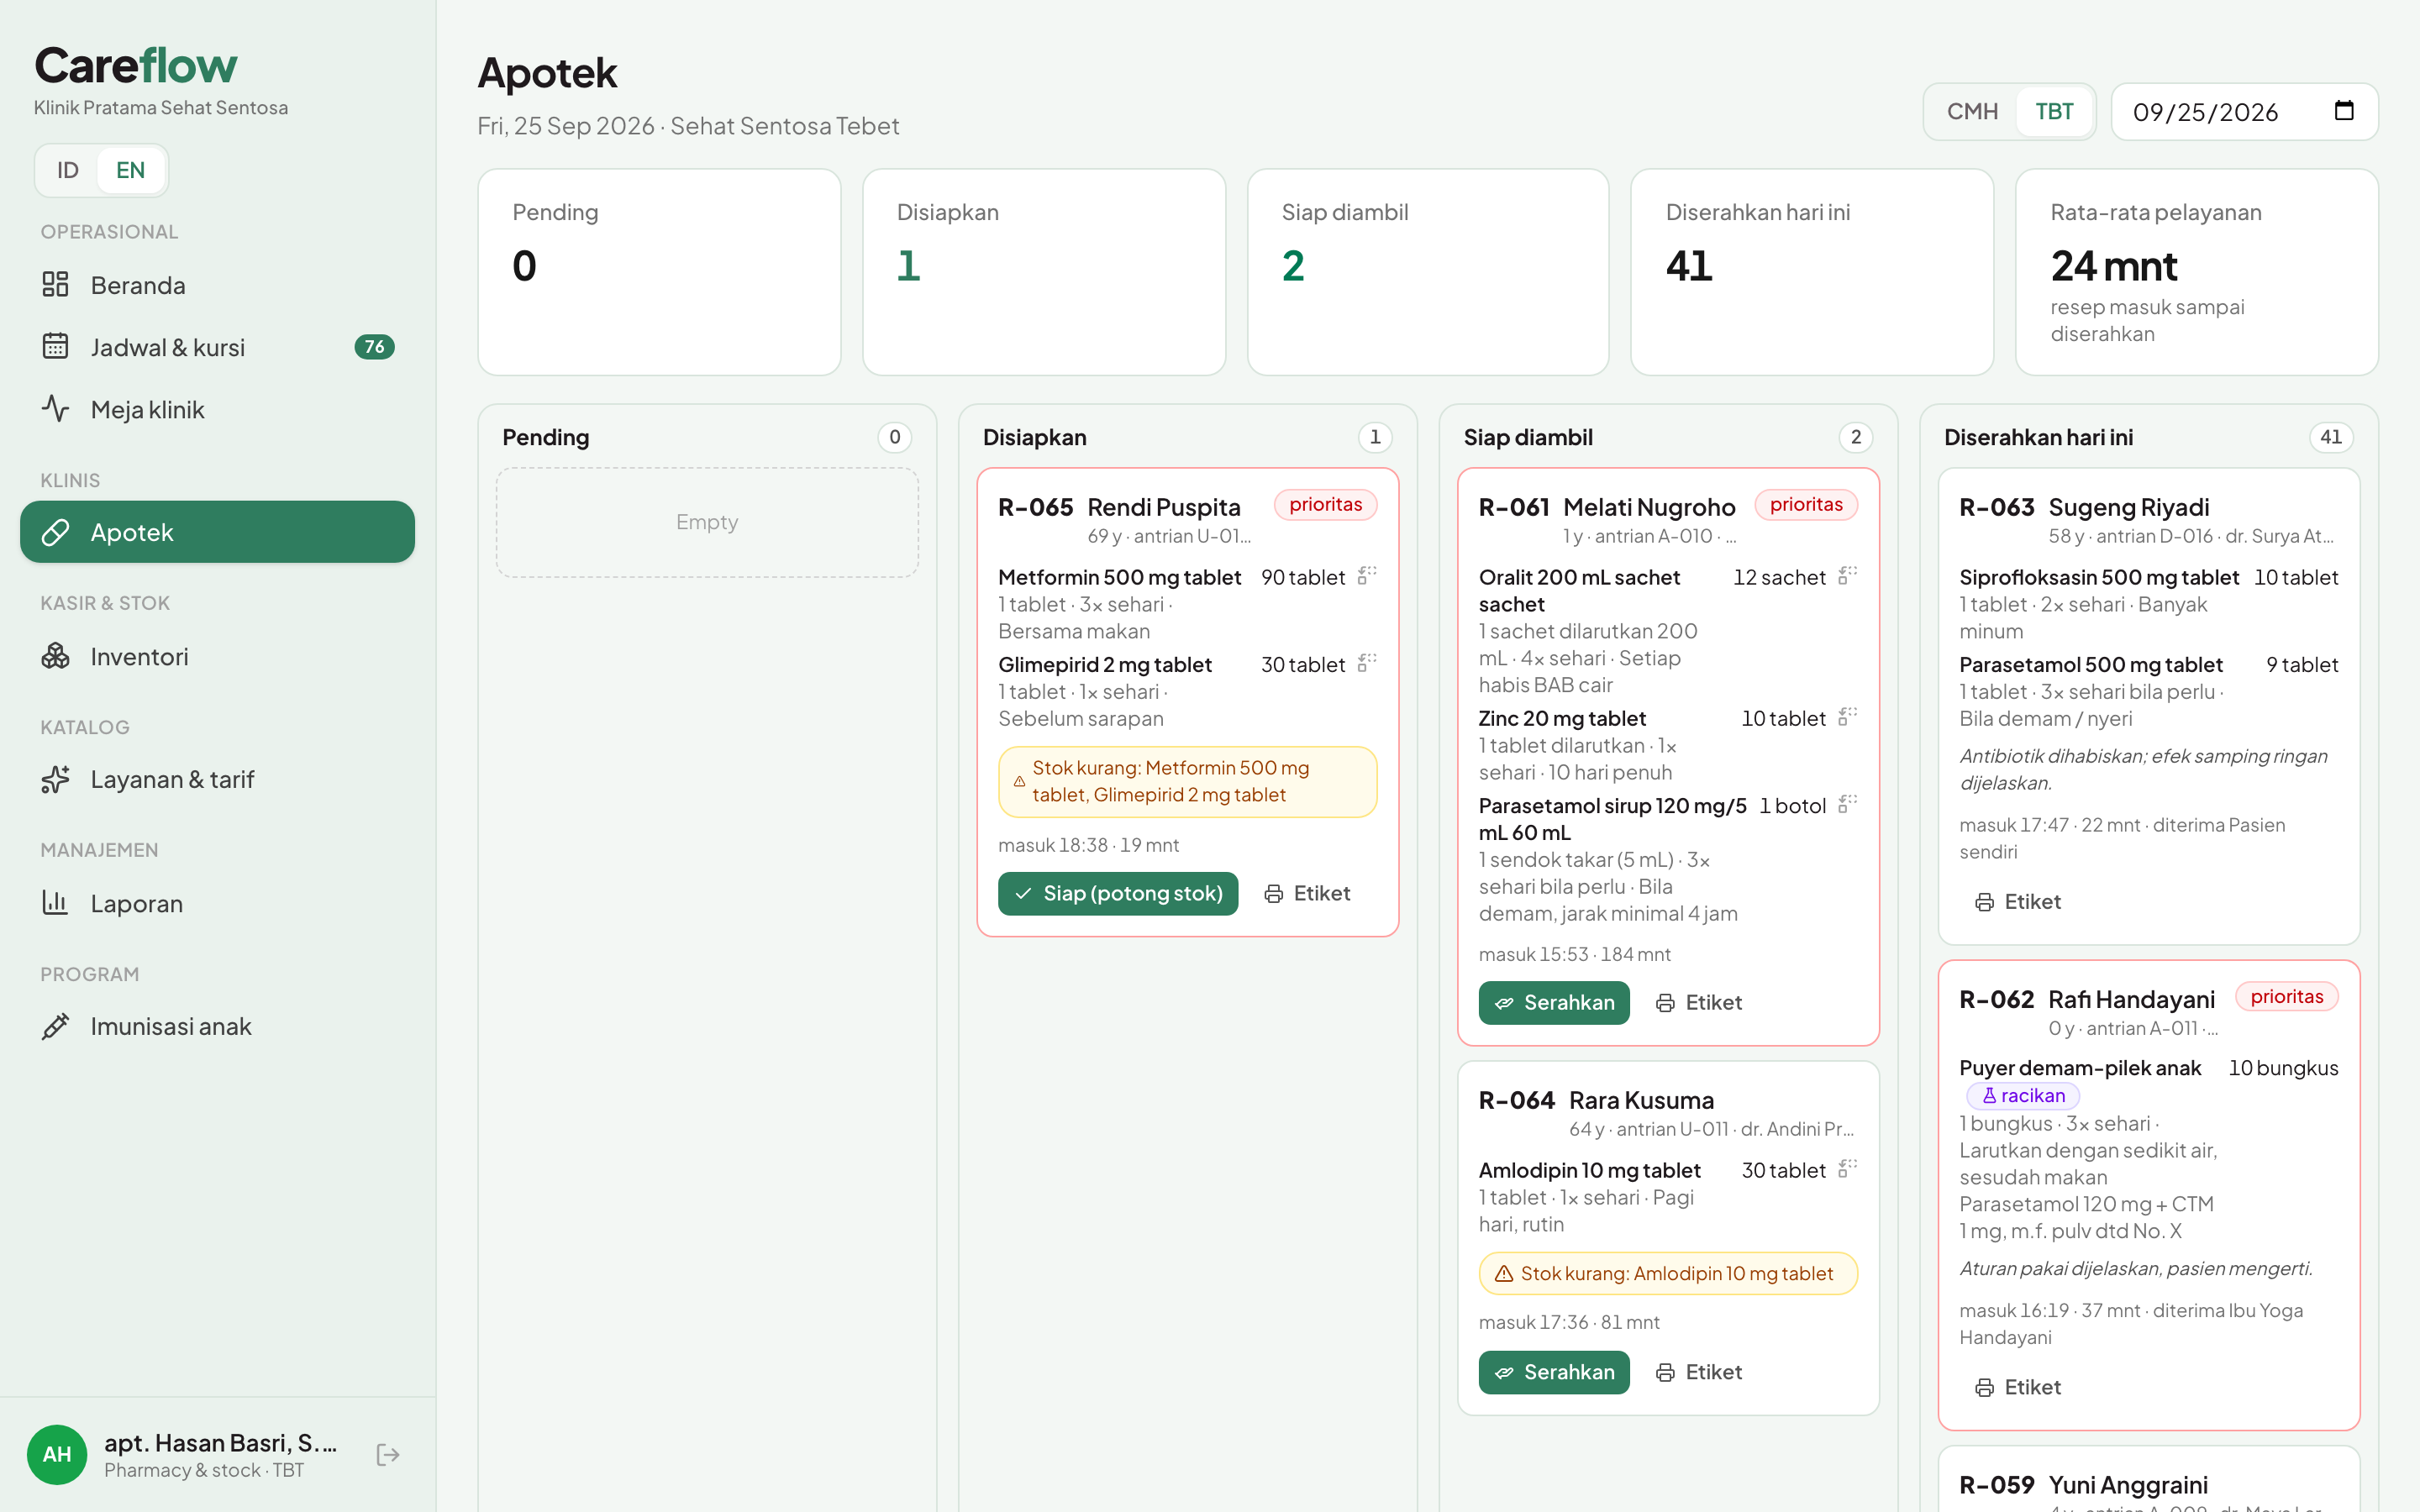
Task: Click patient name Rendi Puspita
Action: coord(1164,507)
